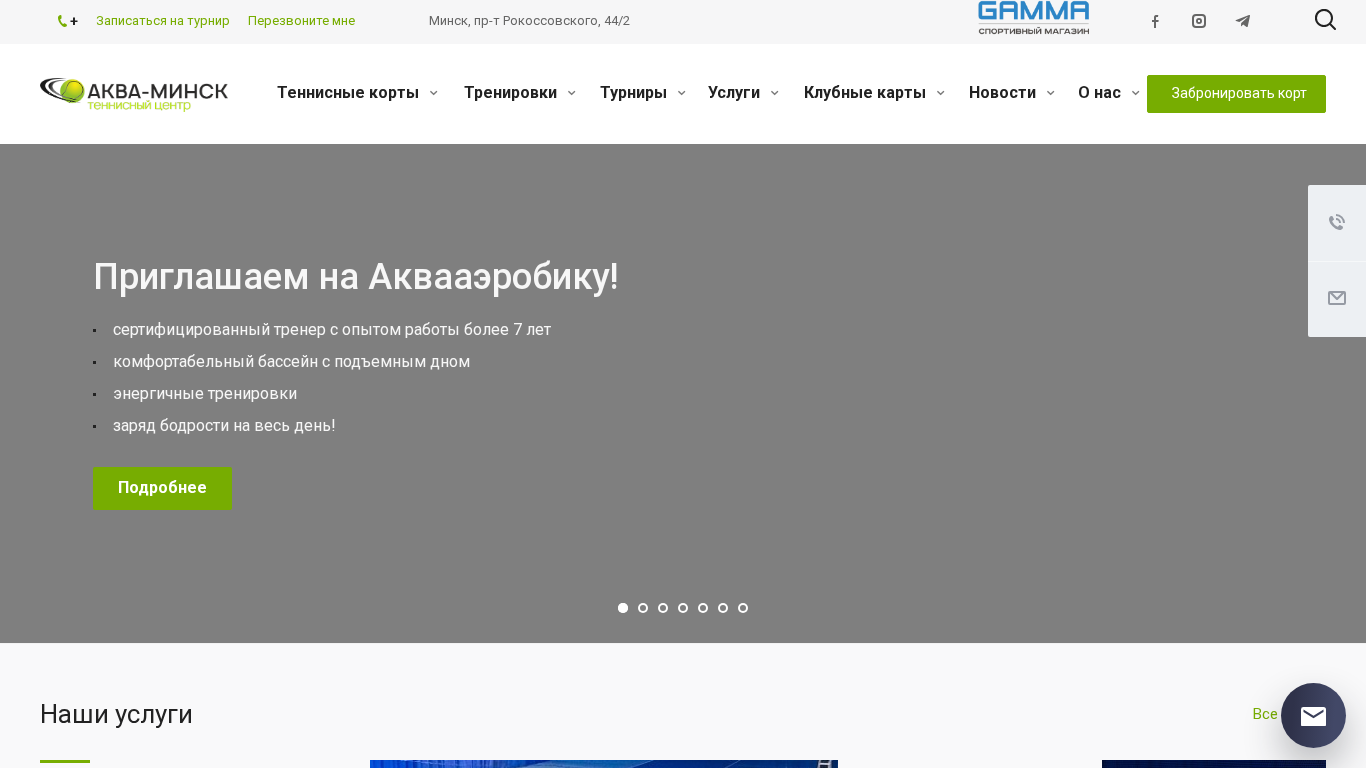Expand the Клубные карты submenu arrow
Screen dimensions: 1366x768
coord(941,93)
